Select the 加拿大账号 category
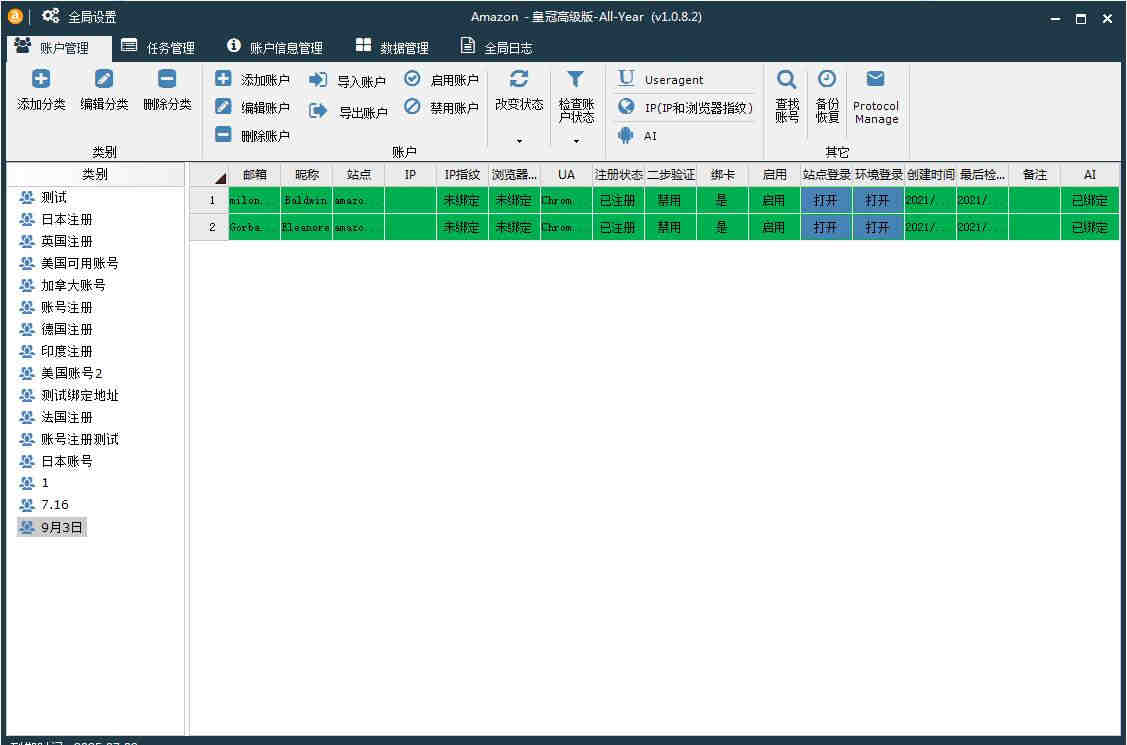 [x=73, y=285]
